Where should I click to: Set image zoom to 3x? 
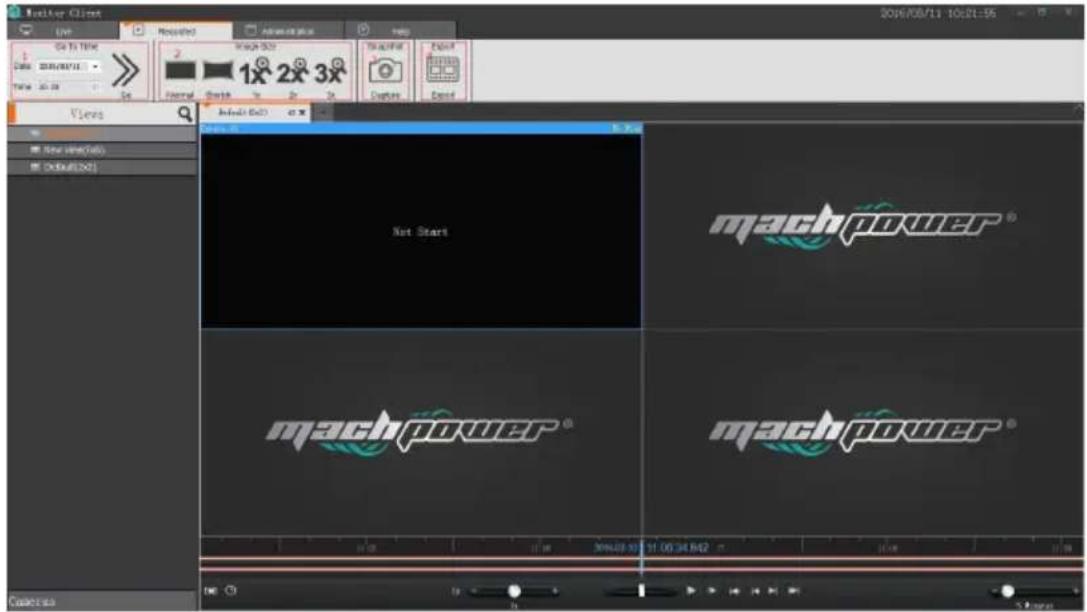click(330, 71)
